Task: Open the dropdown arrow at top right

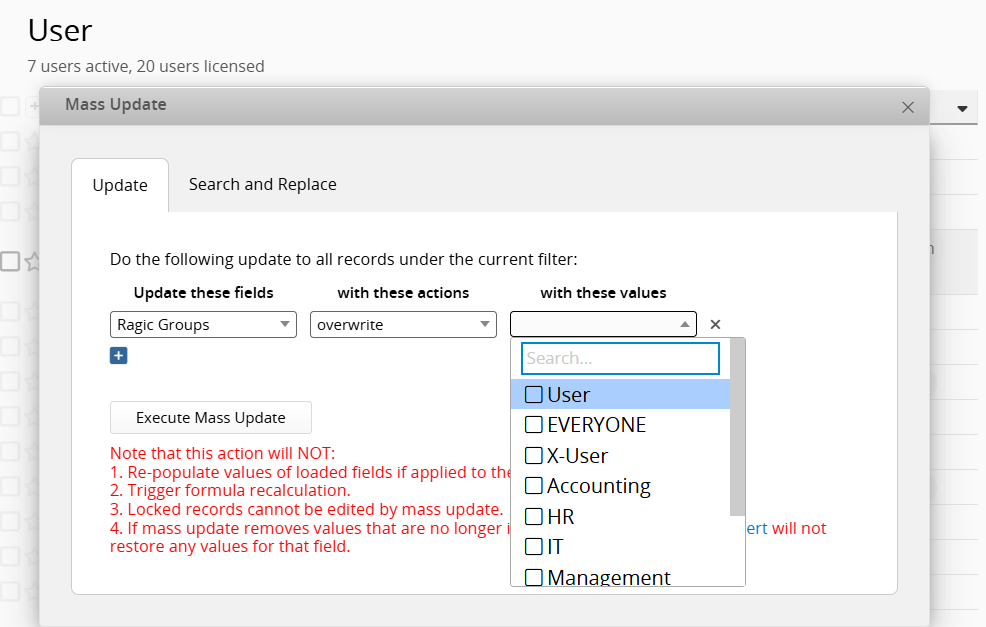Action: click(x=963, y=108)
